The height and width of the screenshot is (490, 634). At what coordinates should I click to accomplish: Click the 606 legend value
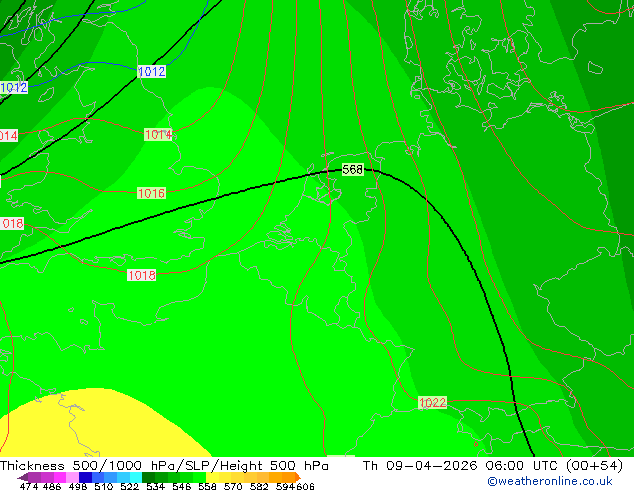click(305, 486)
